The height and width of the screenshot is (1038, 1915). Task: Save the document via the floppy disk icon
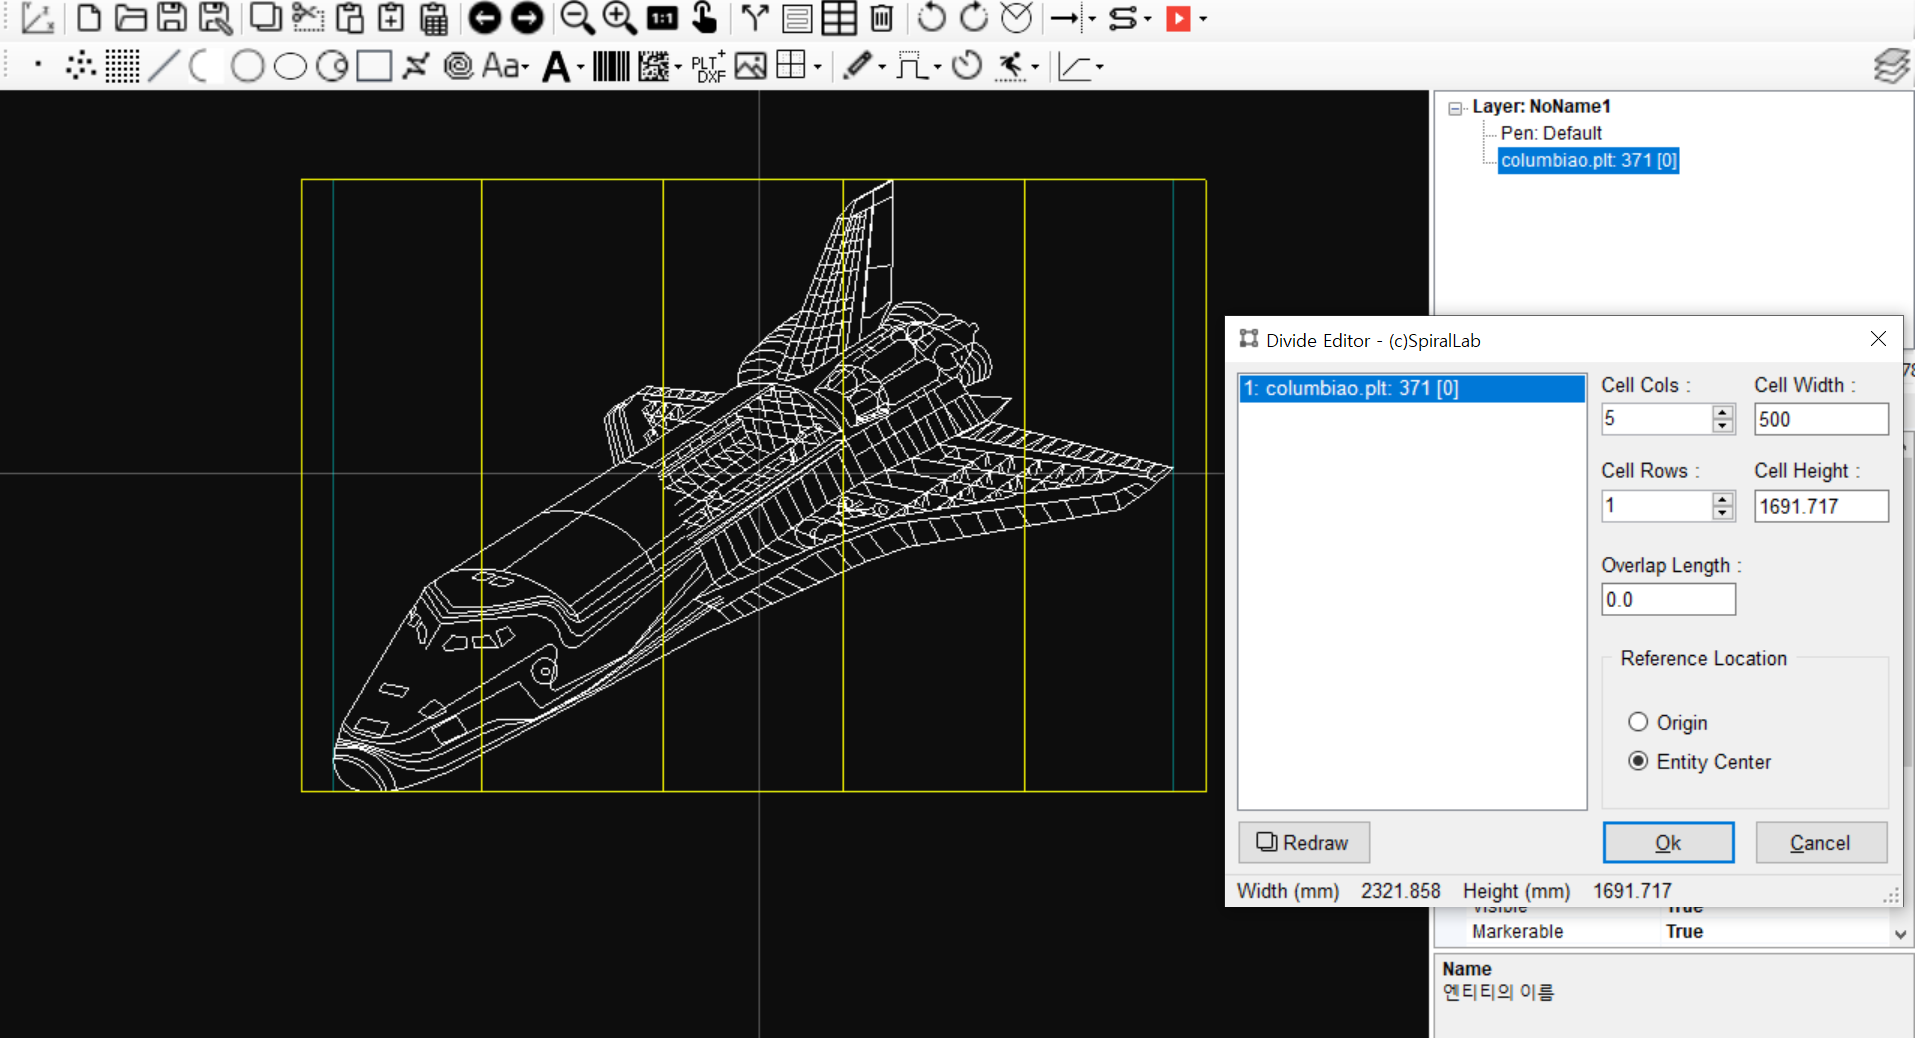[x=172, y=18]
